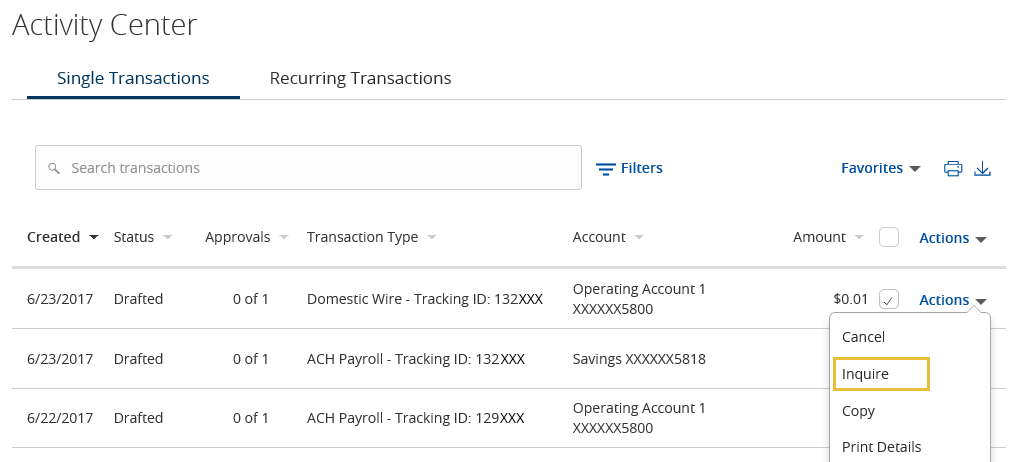Sort by Approvals column arrow
The image size is (1014, 462).
(x=283, y=237)
